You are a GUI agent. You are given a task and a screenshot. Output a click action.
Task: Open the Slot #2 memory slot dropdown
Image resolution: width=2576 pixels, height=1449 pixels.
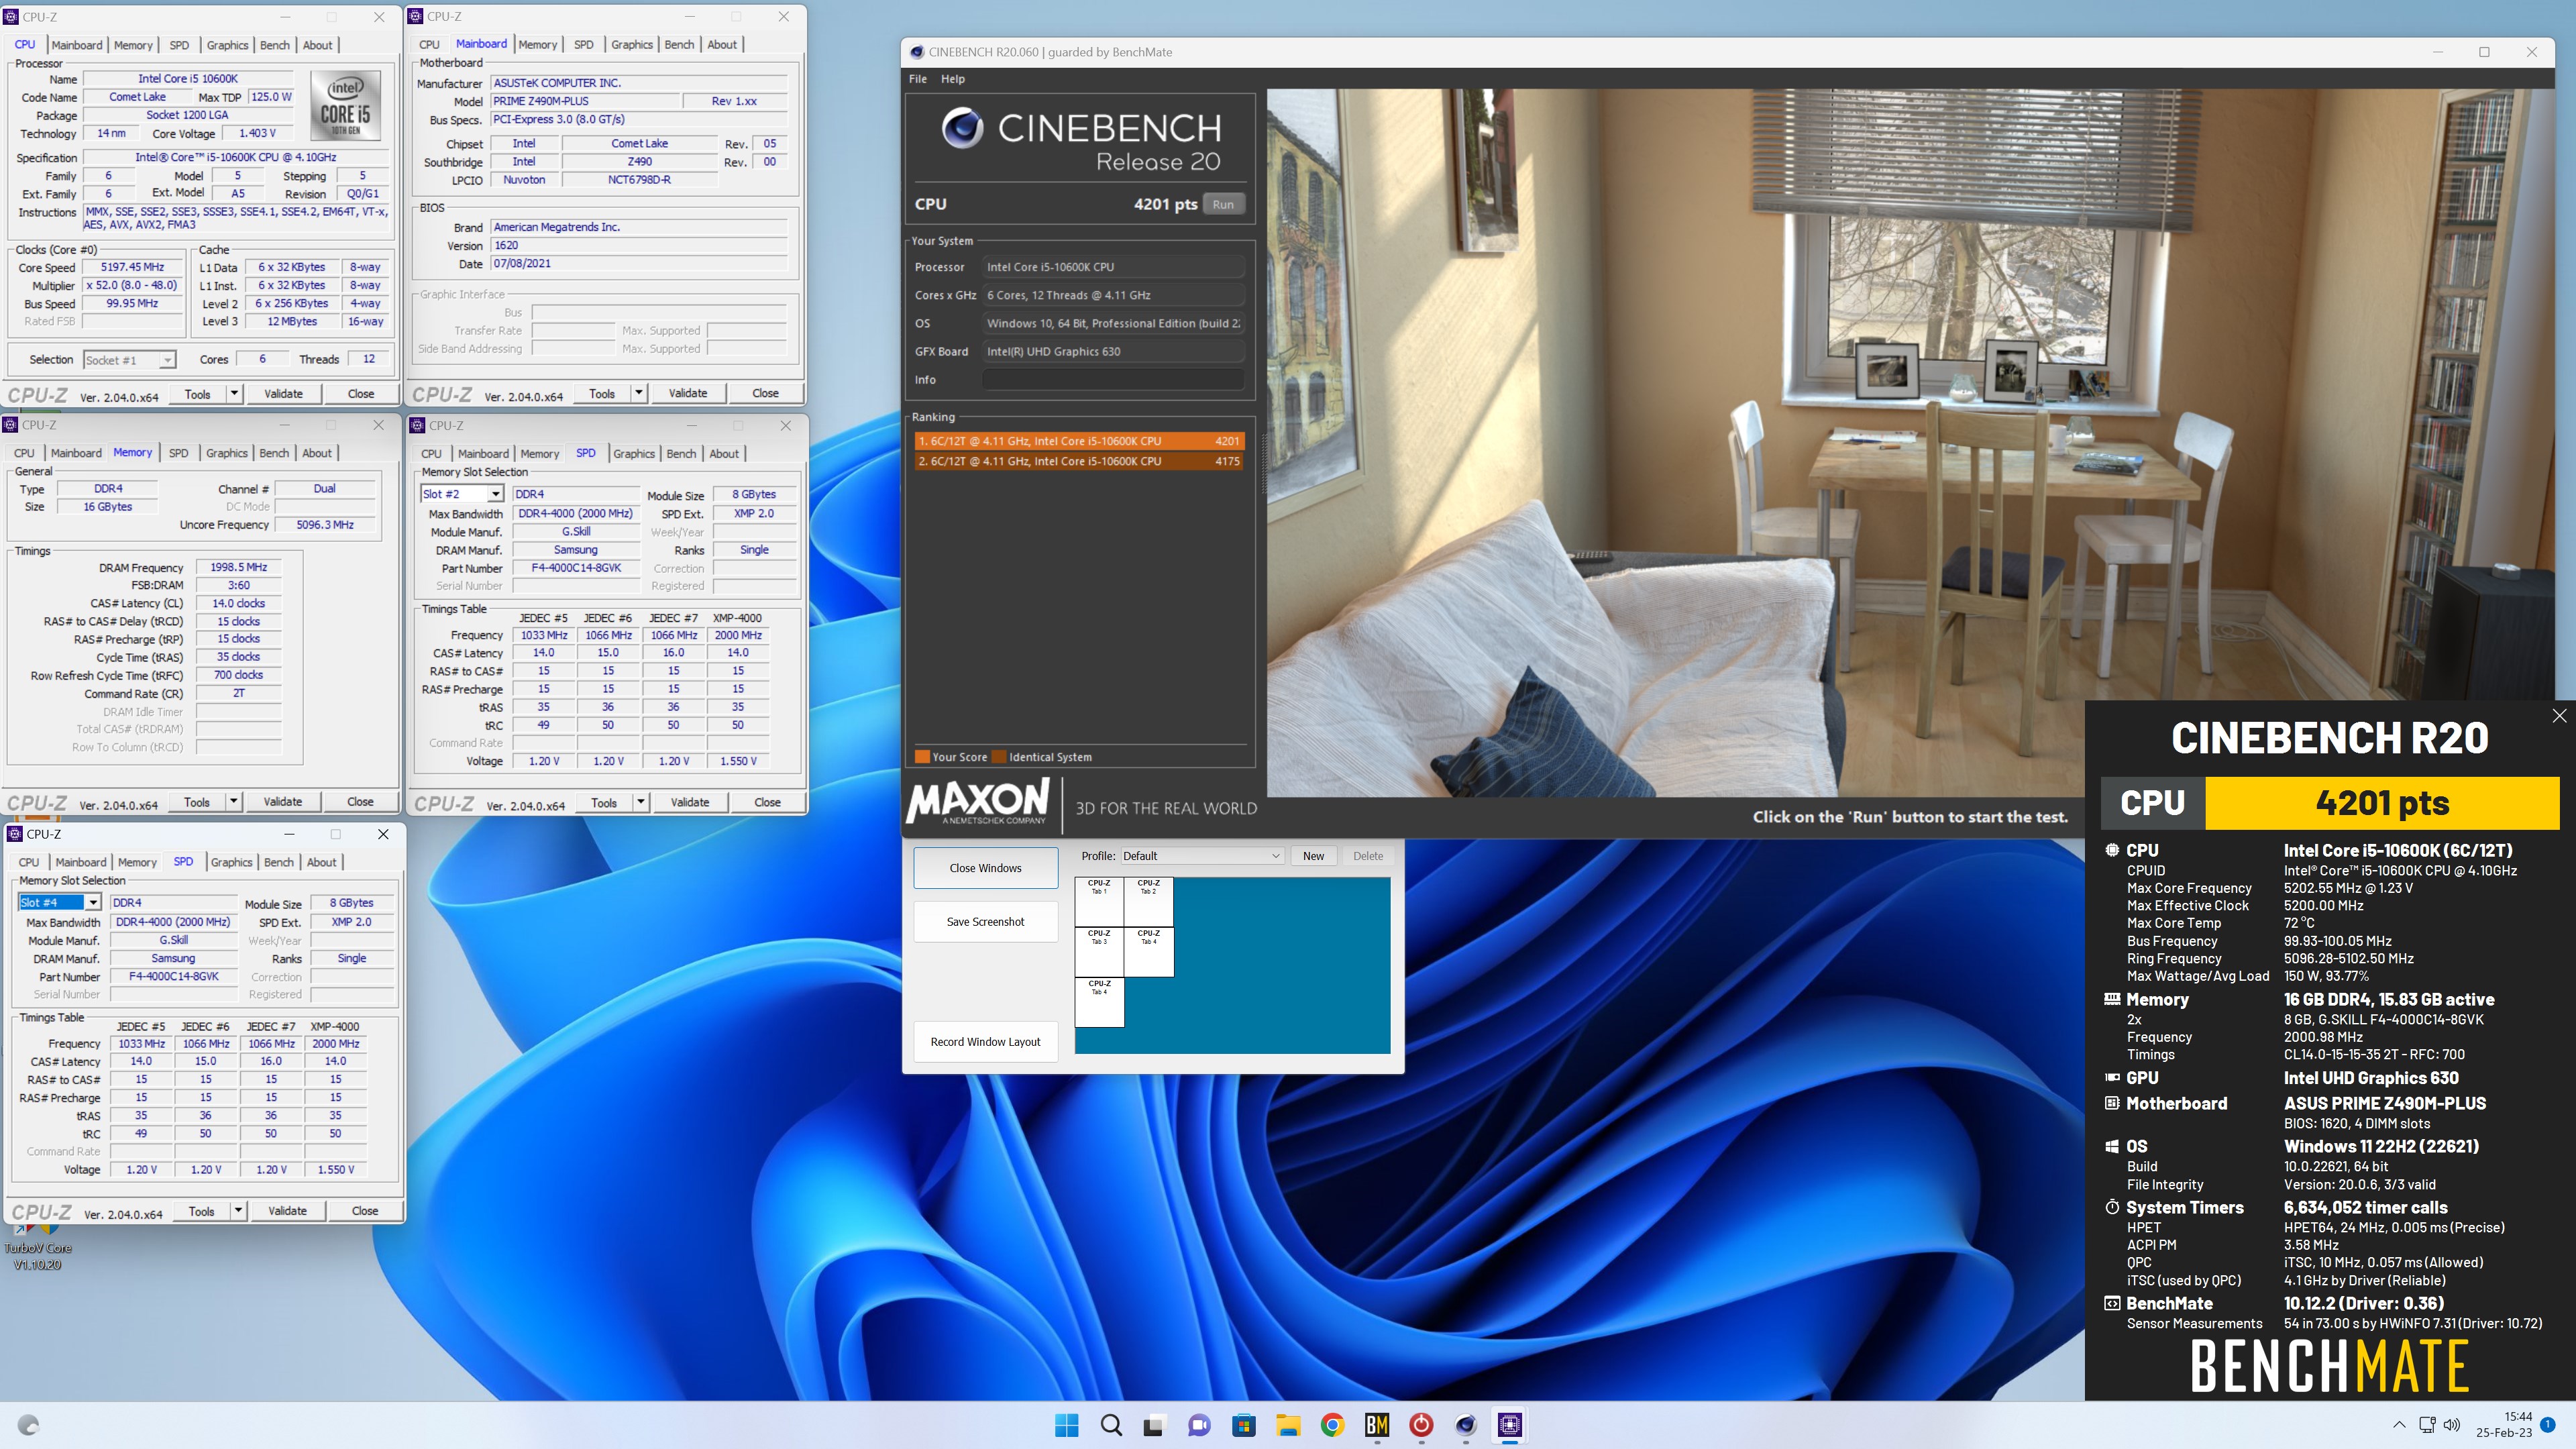point(461,494)
